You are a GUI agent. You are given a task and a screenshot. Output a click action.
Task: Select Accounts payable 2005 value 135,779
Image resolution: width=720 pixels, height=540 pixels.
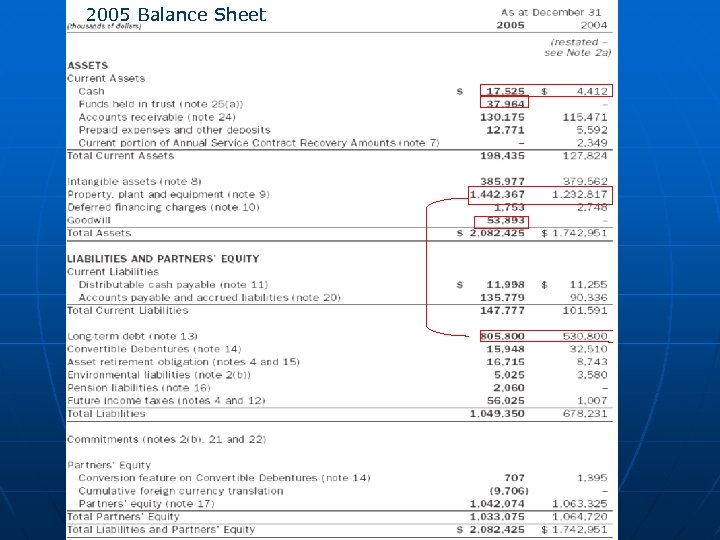502,298
